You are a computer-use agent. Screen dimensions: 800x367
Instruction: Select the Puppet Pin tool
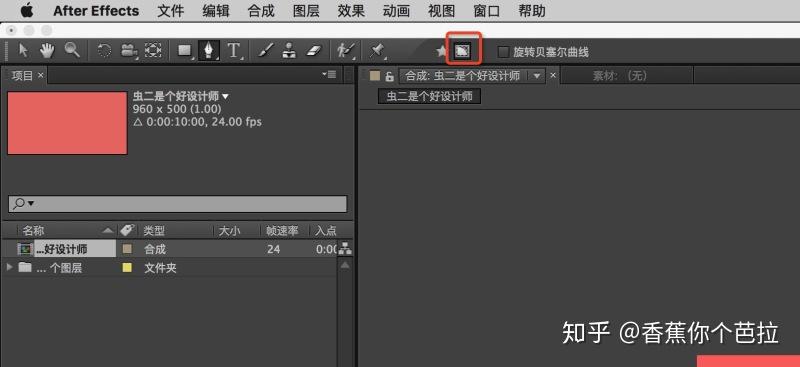[x=377, y=51]
